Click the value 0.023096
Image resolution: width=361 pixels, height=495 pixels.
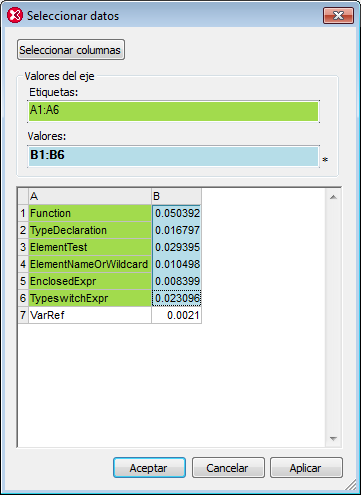pos(177,298)
